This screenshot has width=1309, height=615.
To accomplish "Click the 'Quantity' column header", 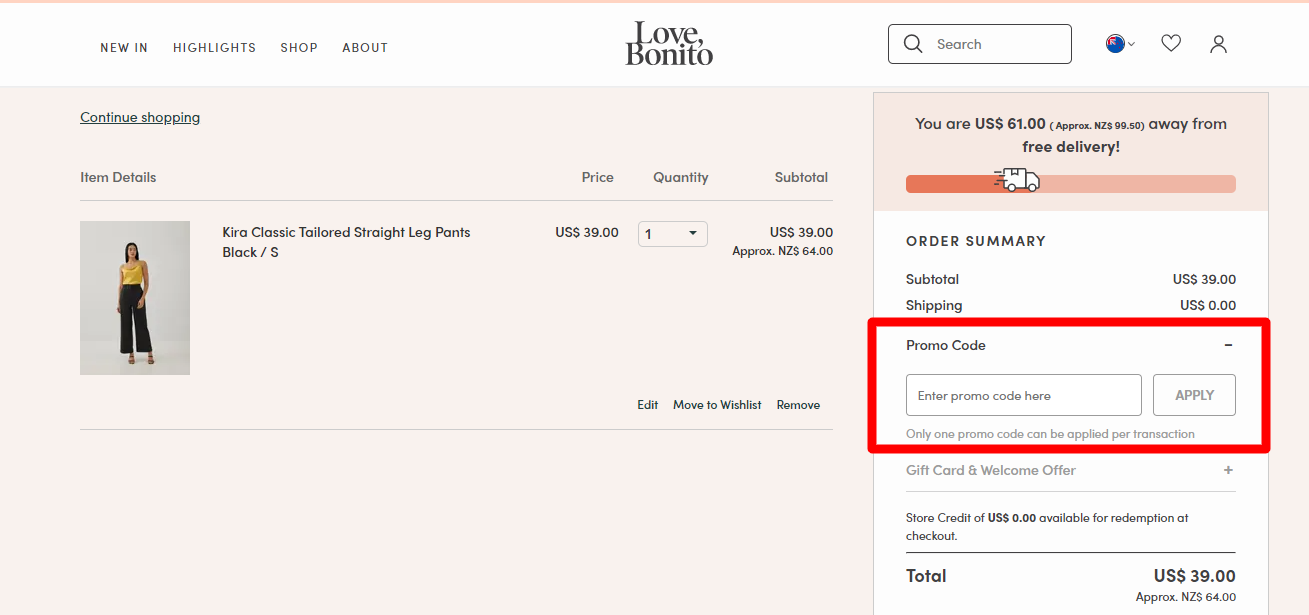I will (x=681, y=177).
